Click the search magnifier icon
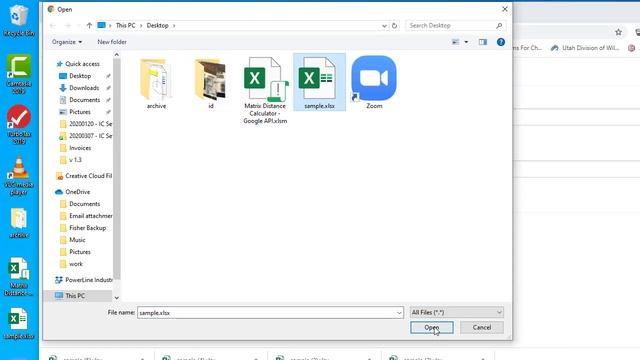This screenshot has height=360, width=640. (x=499, y=25)
